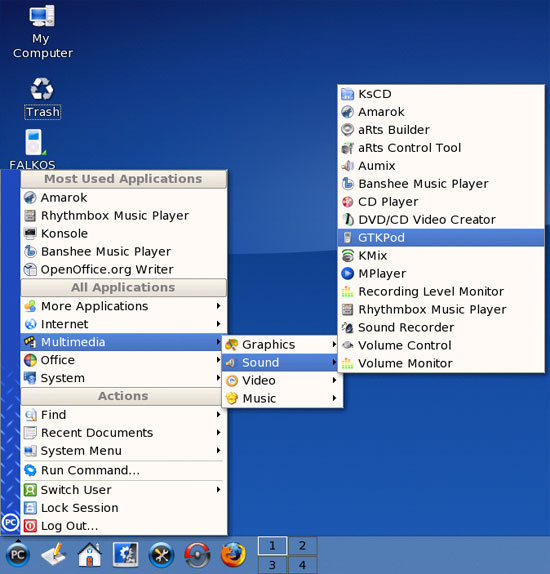550x574 pixels.
Task: Expand the Recent Documents submenu
Action: 124,432
